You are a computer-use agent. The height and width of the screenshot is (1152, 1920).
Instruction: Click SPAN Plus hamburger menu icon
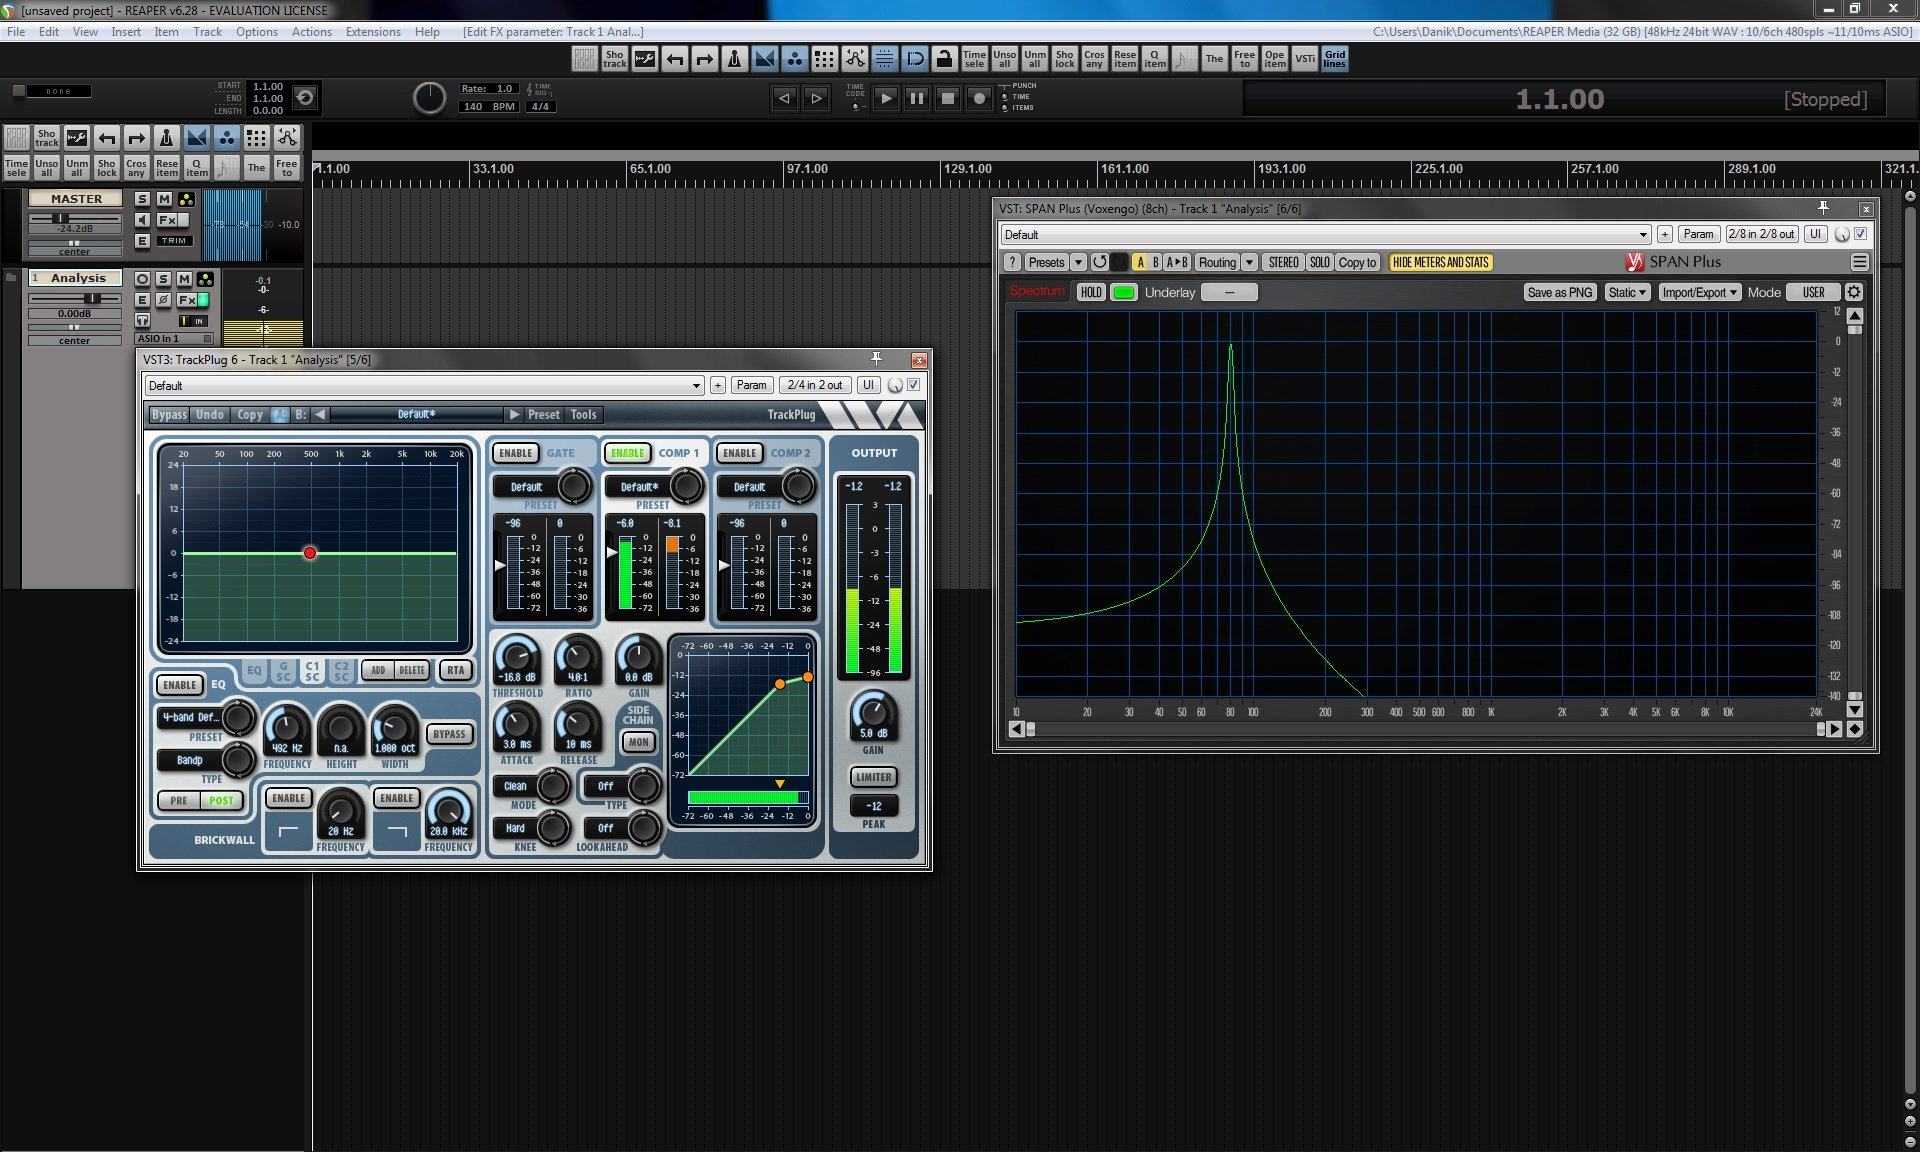click(x=1859, y=262)
